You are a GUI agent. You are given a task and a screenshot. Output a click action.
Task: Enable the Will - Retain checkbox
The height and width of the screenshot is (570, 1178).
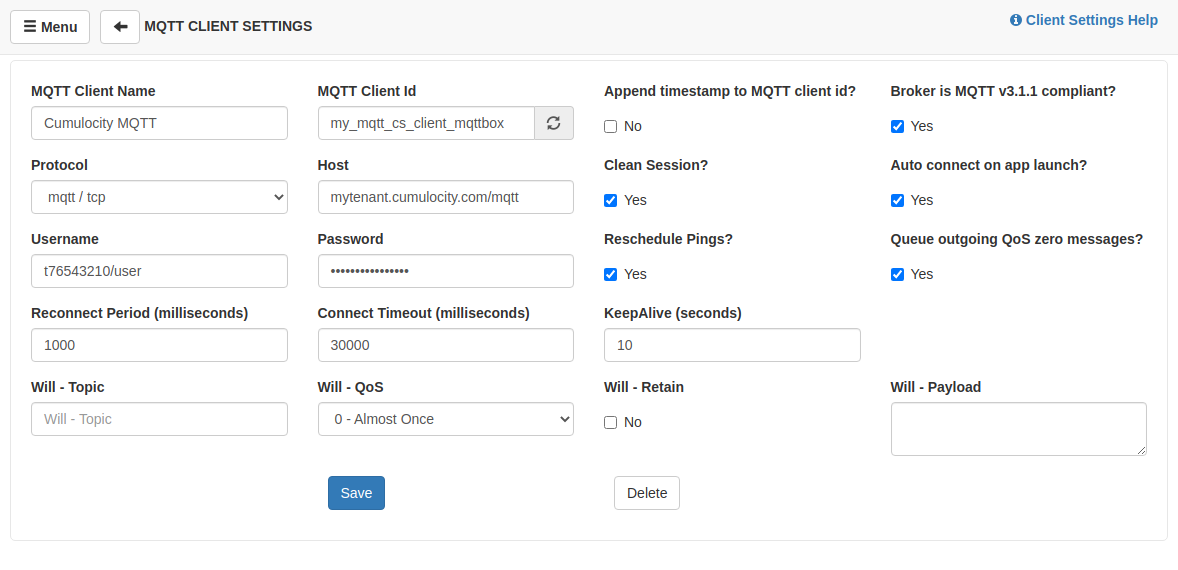click(x=610, y=423)
